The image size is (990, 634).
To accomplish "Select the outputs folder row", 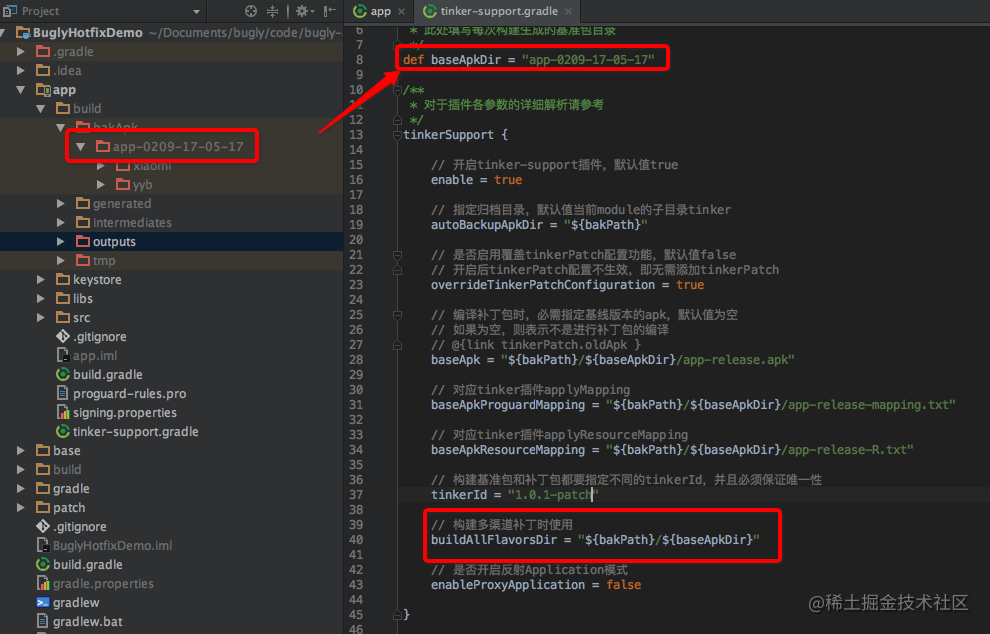I will [x=171, y=241].
